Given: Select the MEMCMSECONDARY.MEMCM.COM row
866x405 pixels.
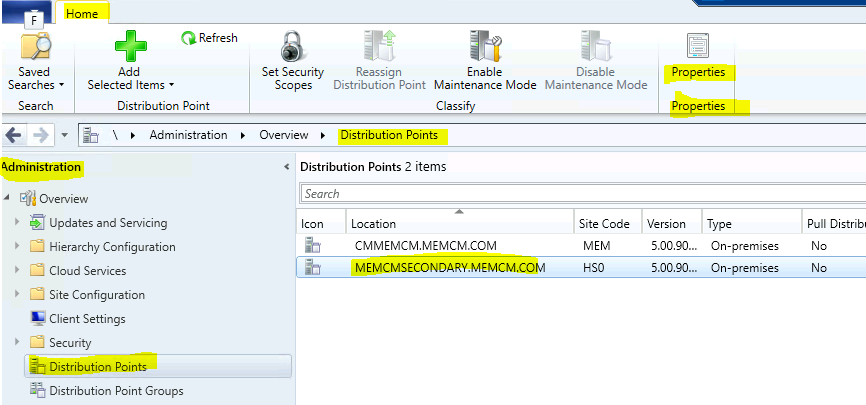Looking at the screenshot, I should [x=581, y=267].
